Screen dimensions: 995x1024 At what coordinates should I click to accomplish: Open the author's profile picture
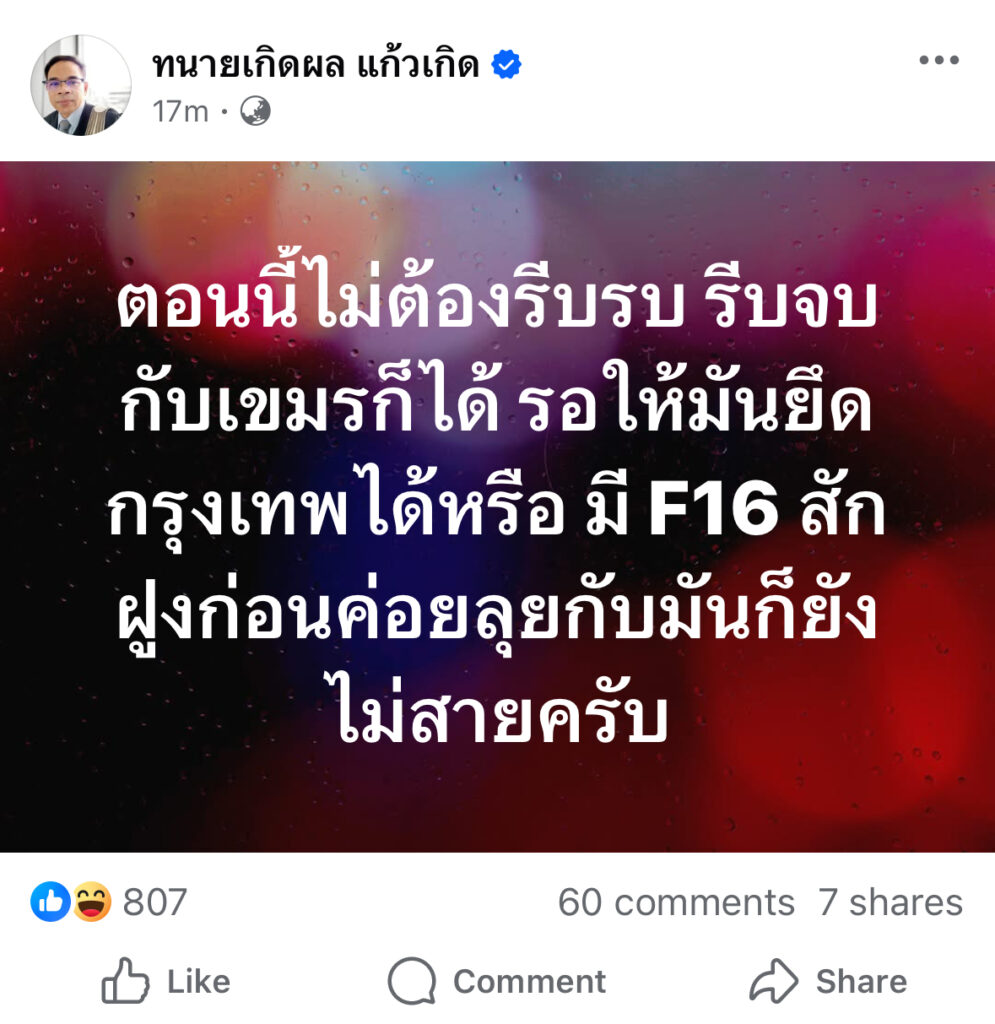[81, 85]
